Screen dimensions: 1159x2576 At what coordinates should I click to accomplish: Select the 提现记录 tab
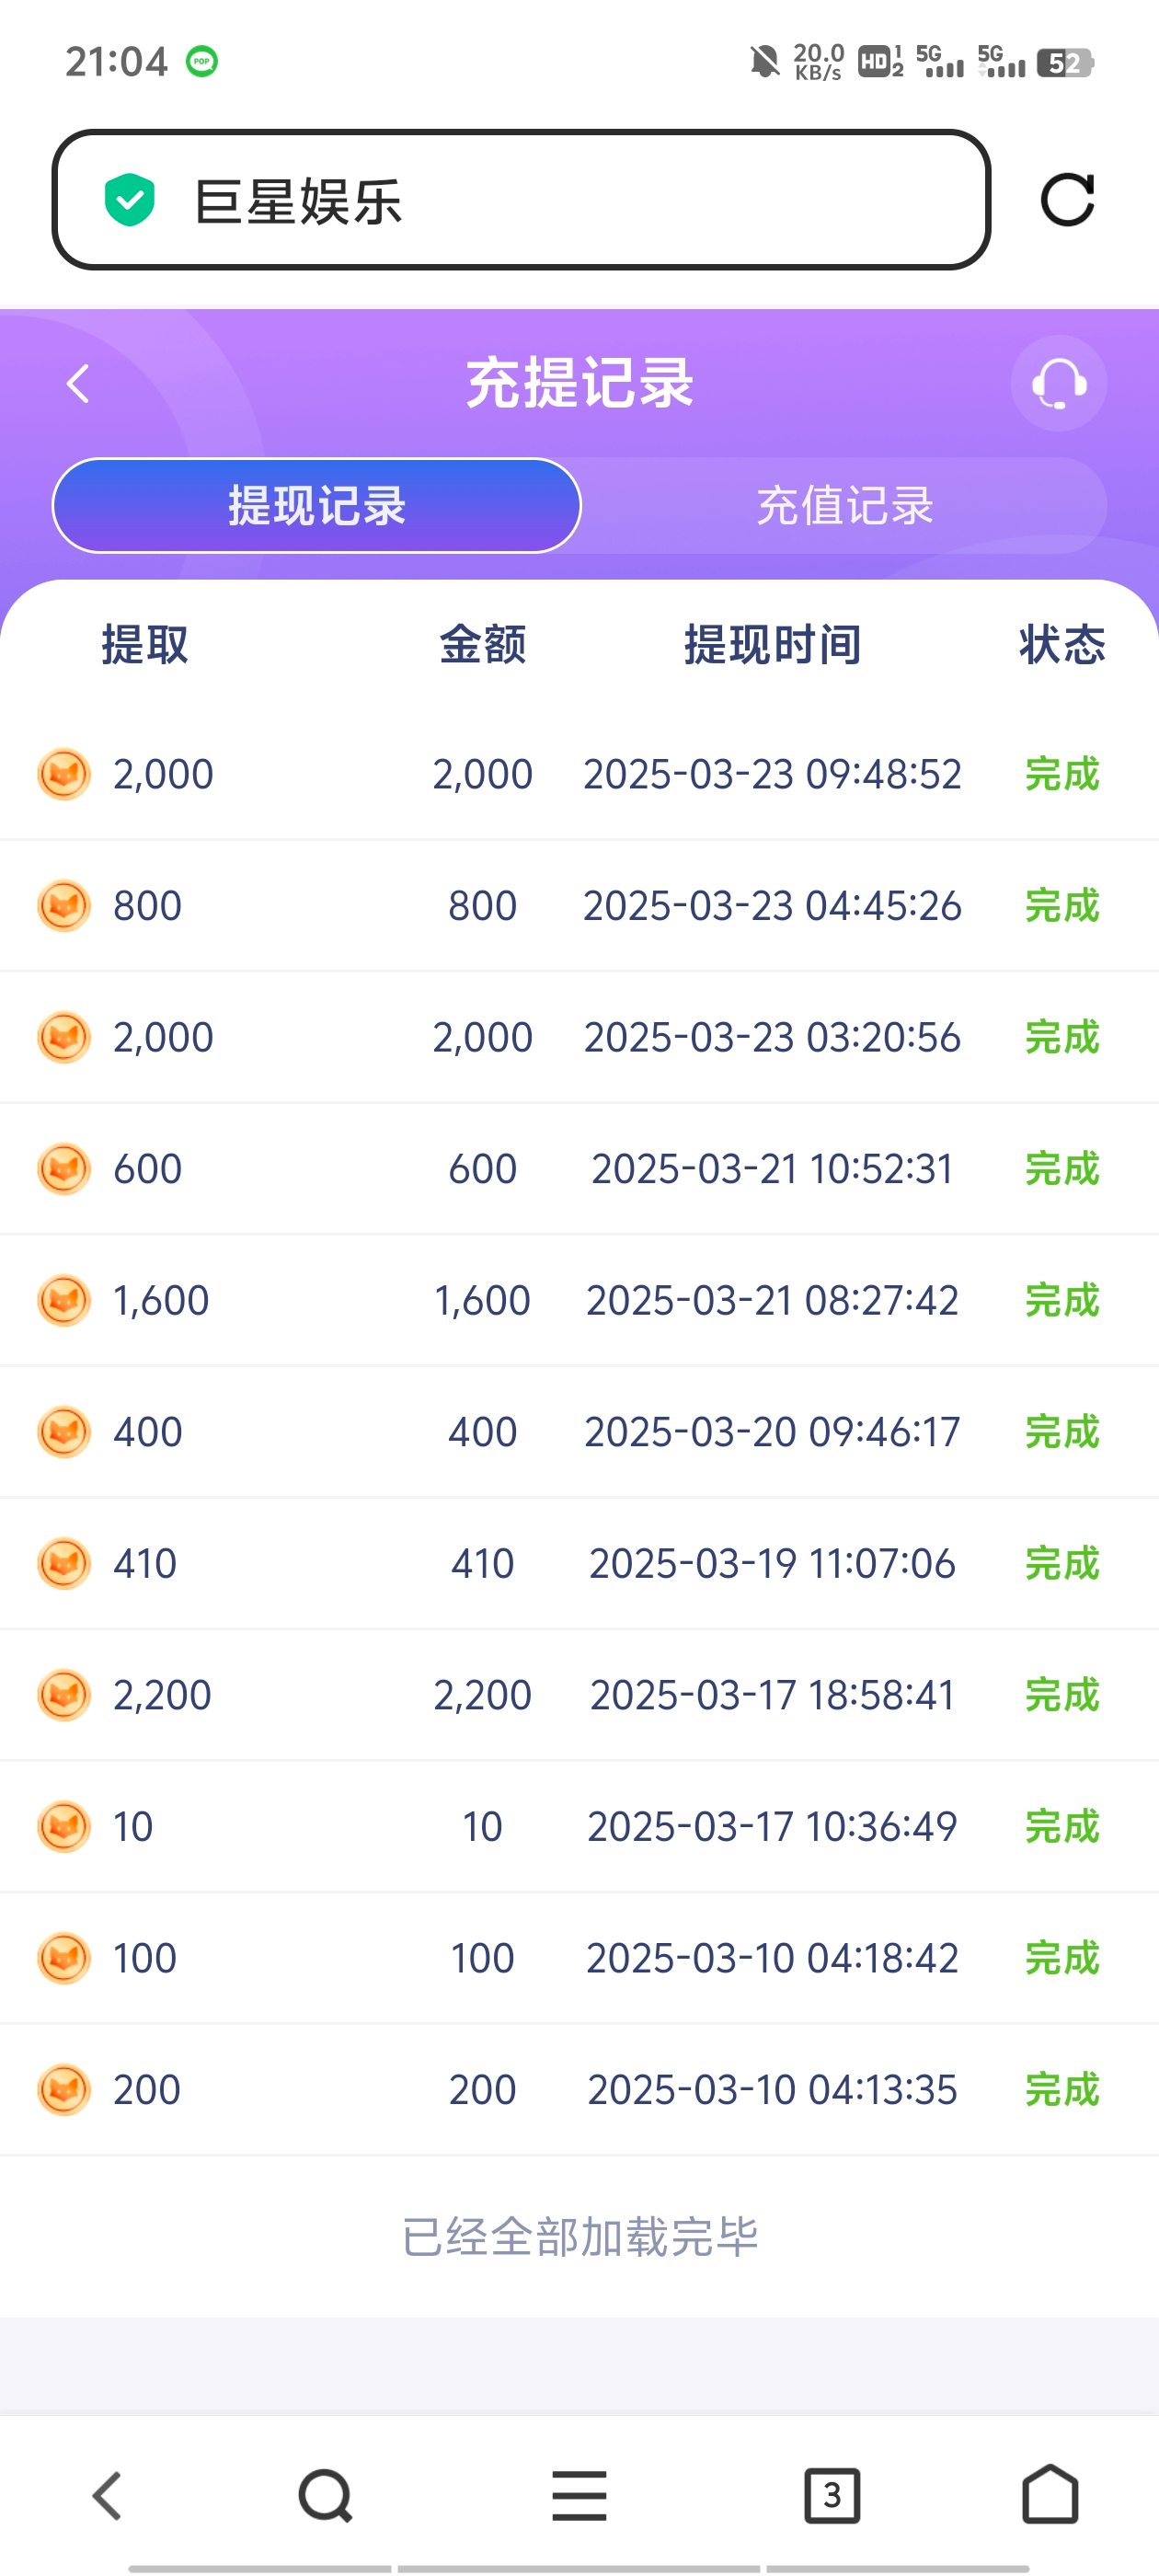click(317, 506)
